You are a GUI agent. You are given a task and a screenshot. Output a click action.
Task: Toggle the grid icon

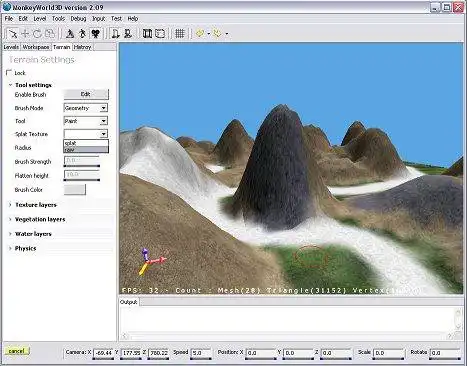click(x=180, y=33)
